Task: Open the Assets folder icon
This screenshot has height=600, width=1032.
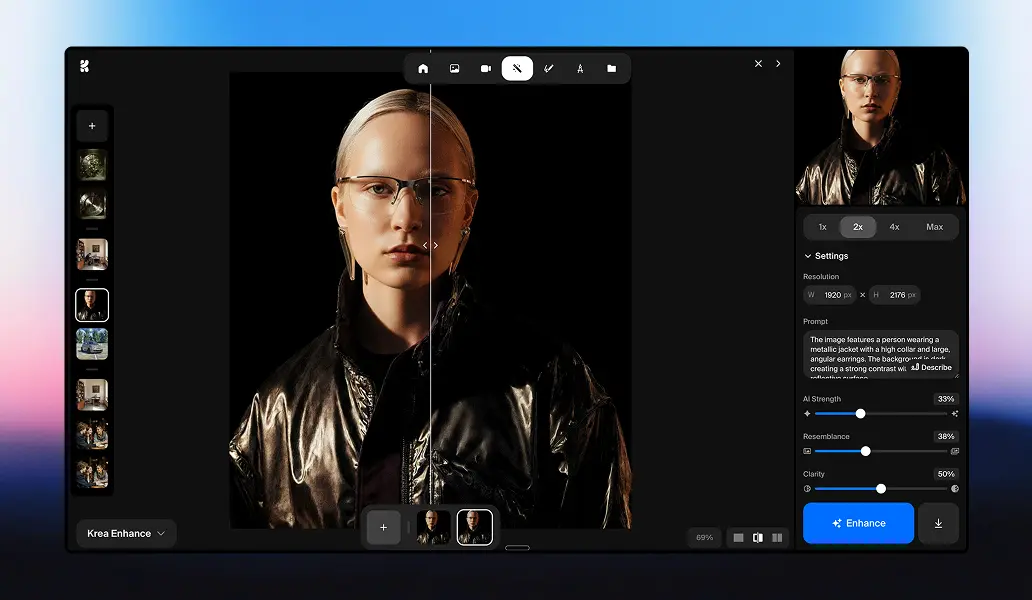Action: tap(611, 68)
